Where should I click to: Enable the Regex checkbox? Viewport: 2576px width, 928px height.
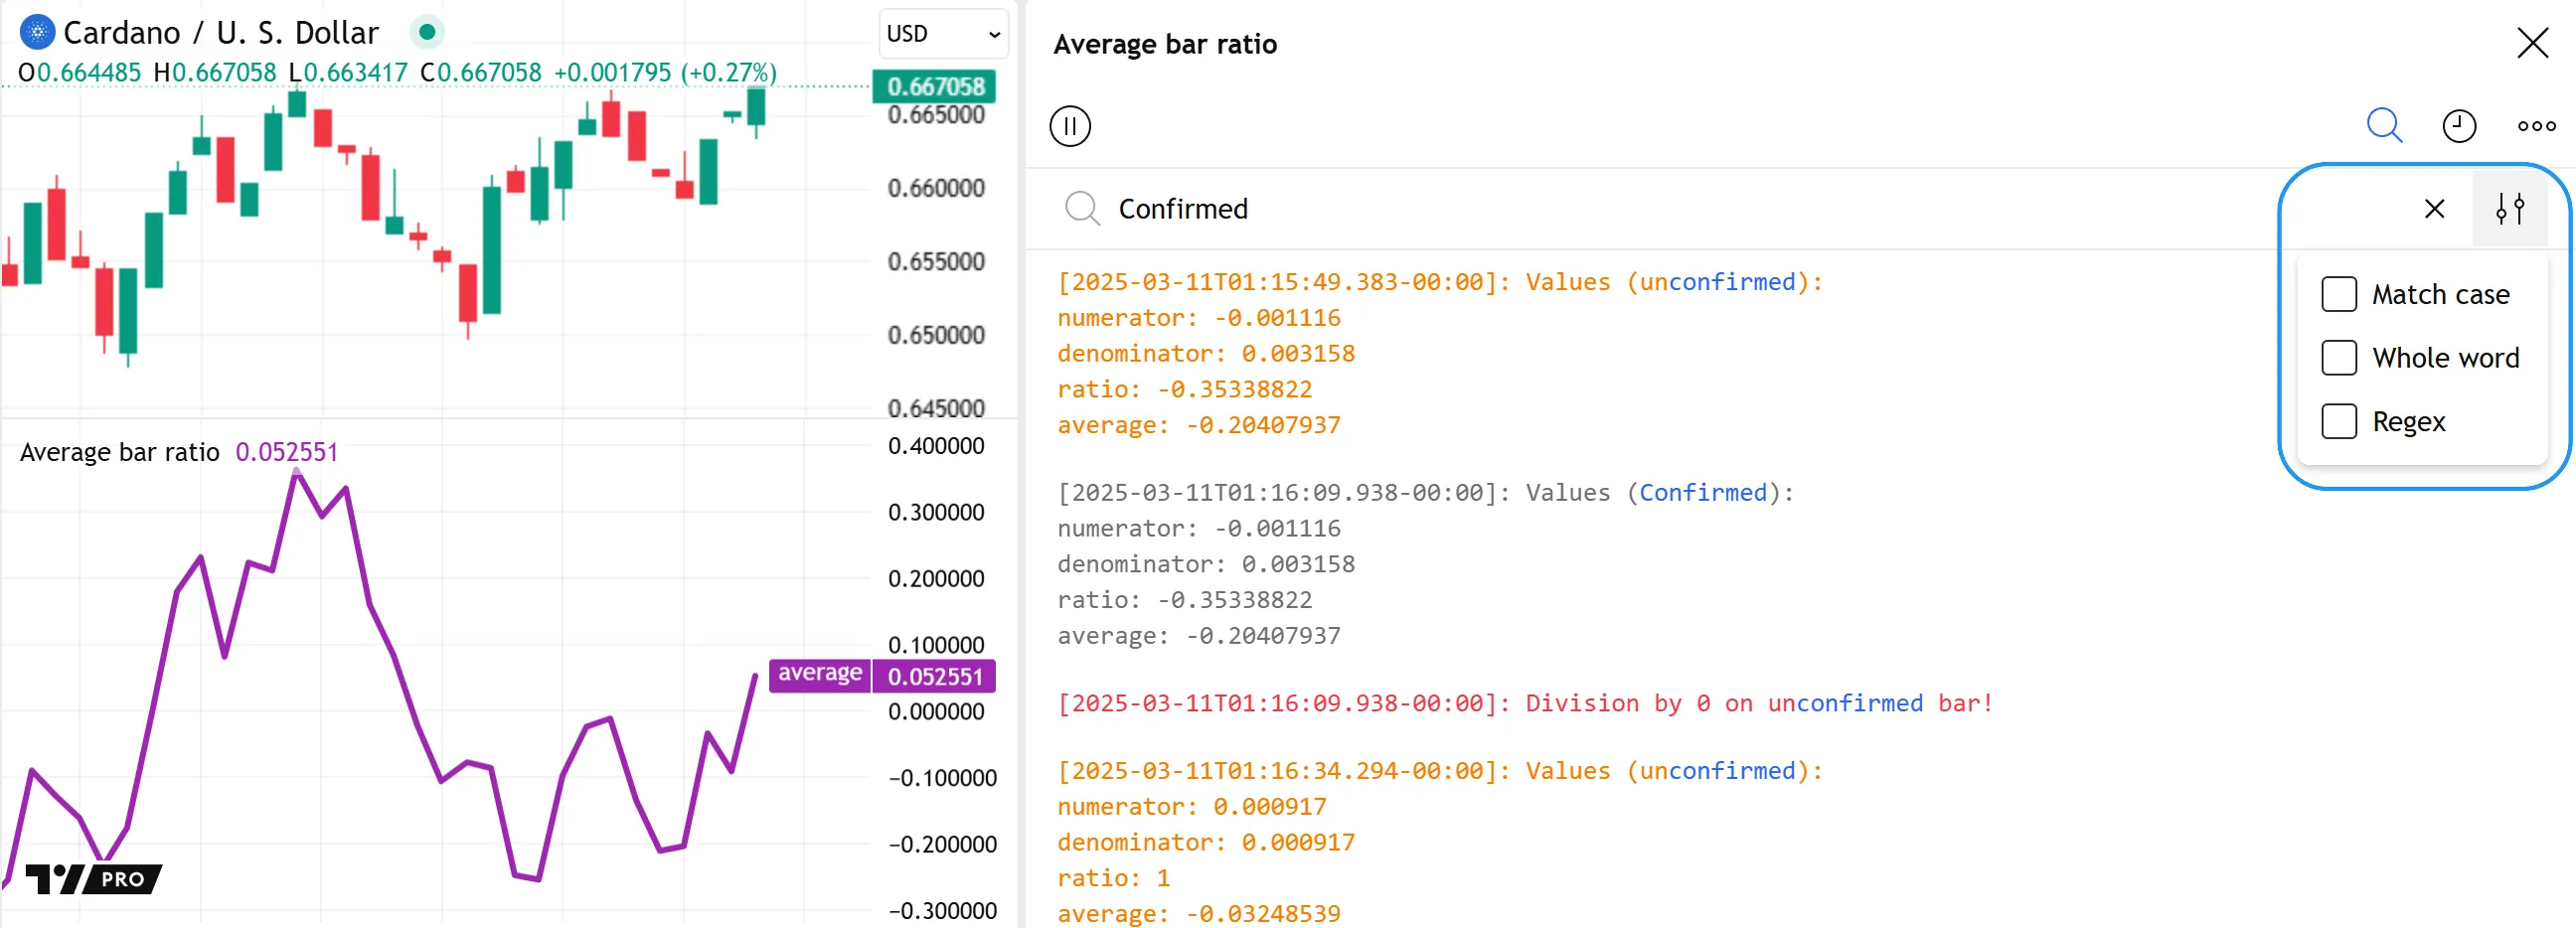(2338, 422)
